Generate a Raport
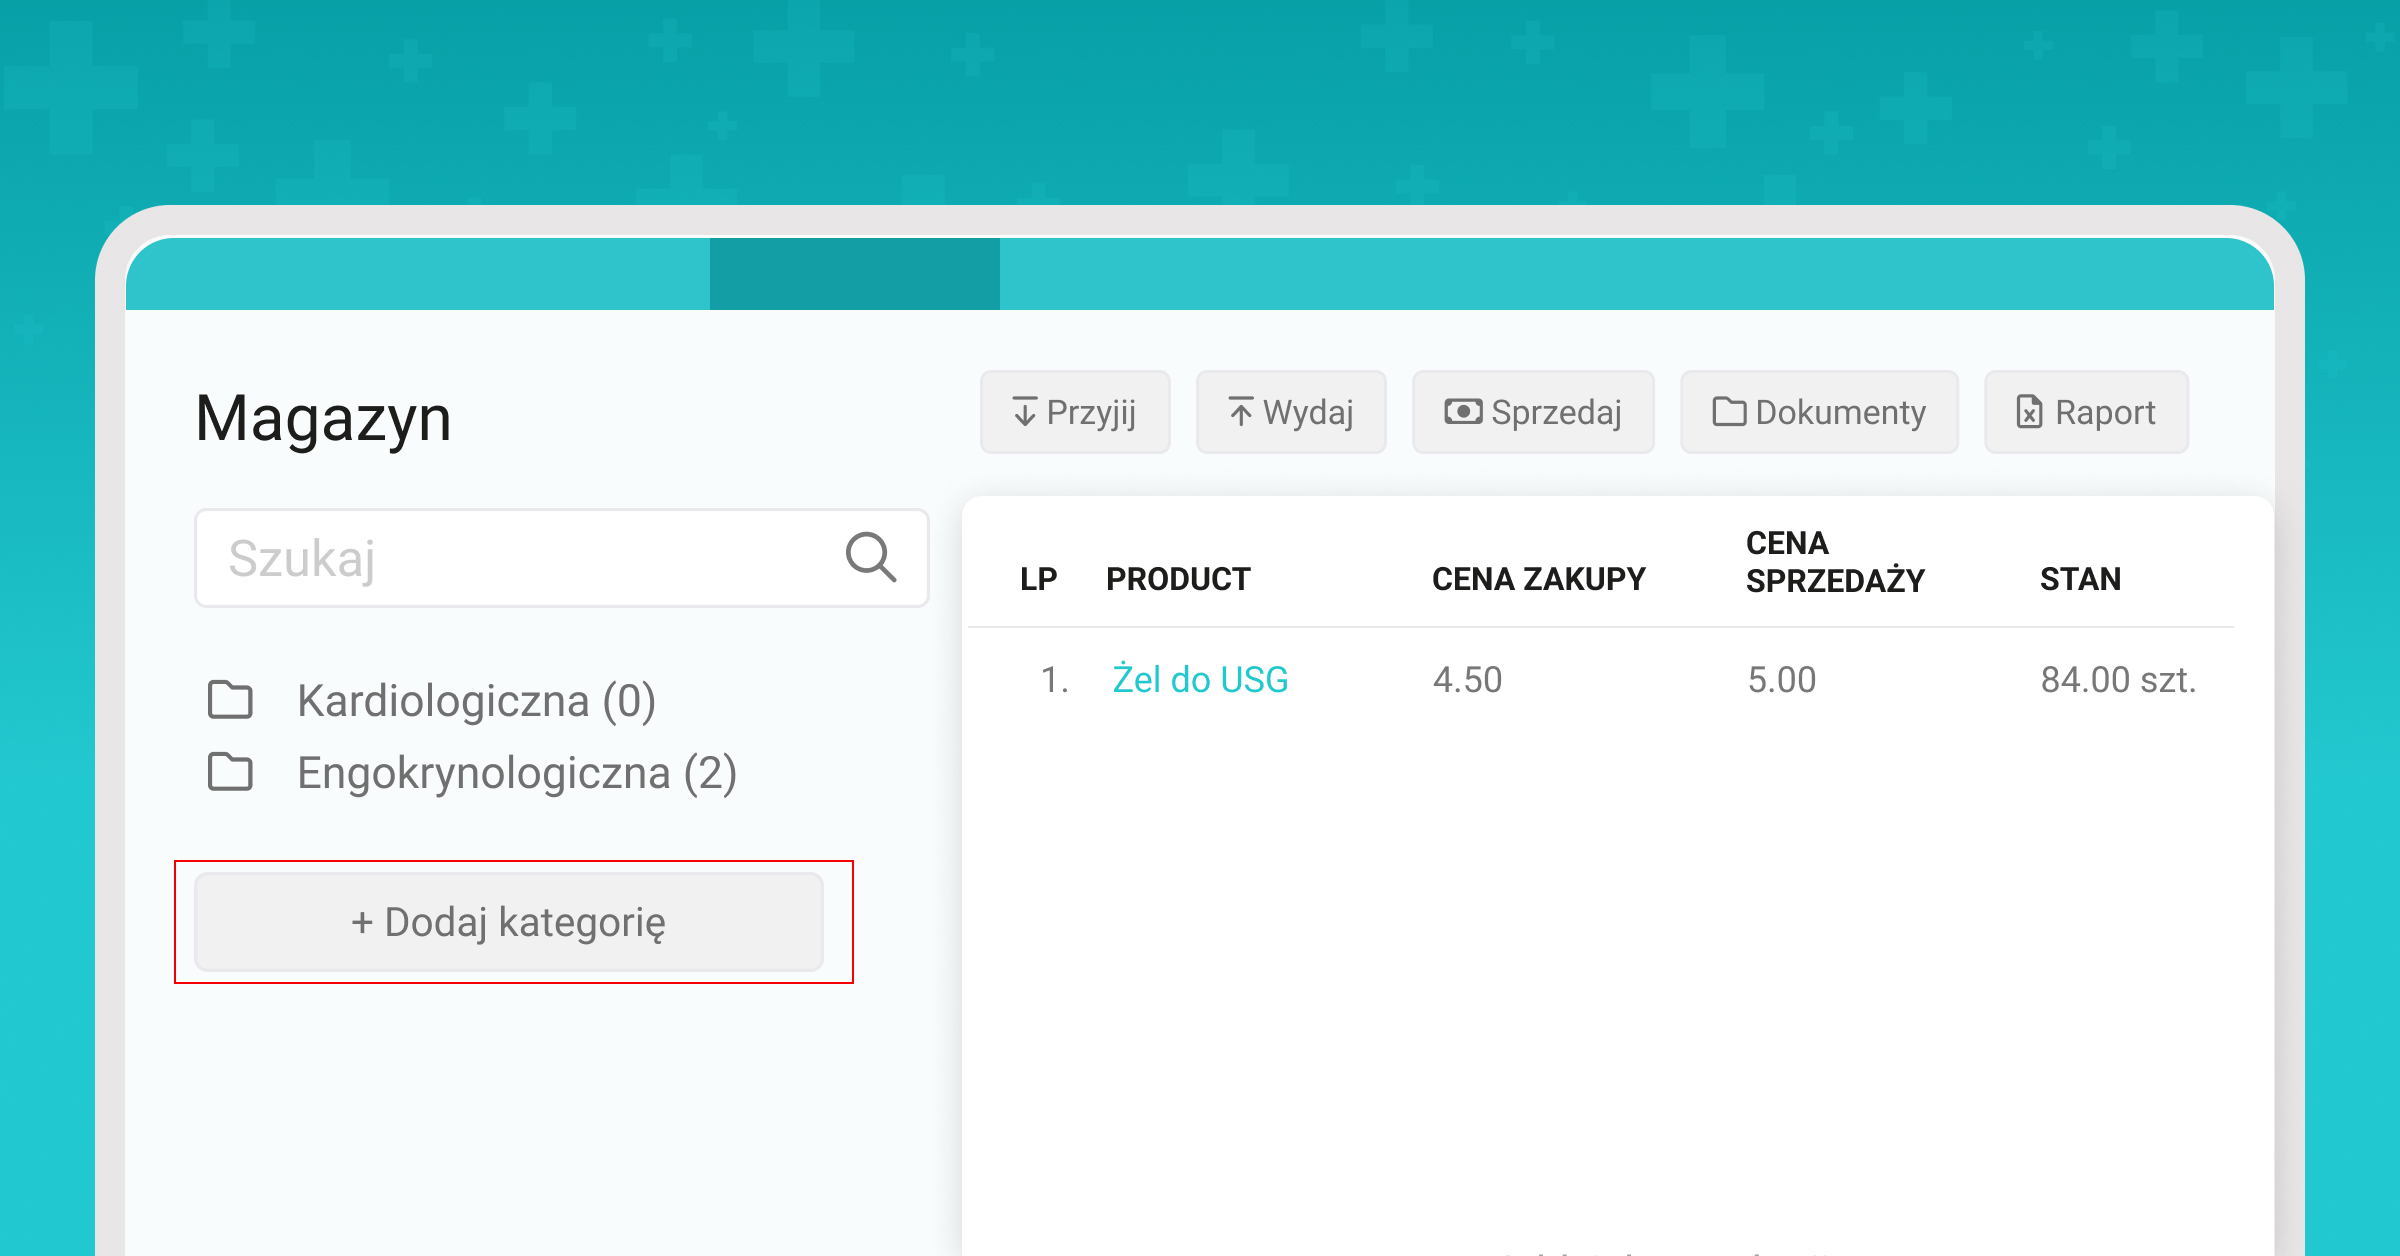This screenshot has height=1256, width=2400. pos(2087,412)
